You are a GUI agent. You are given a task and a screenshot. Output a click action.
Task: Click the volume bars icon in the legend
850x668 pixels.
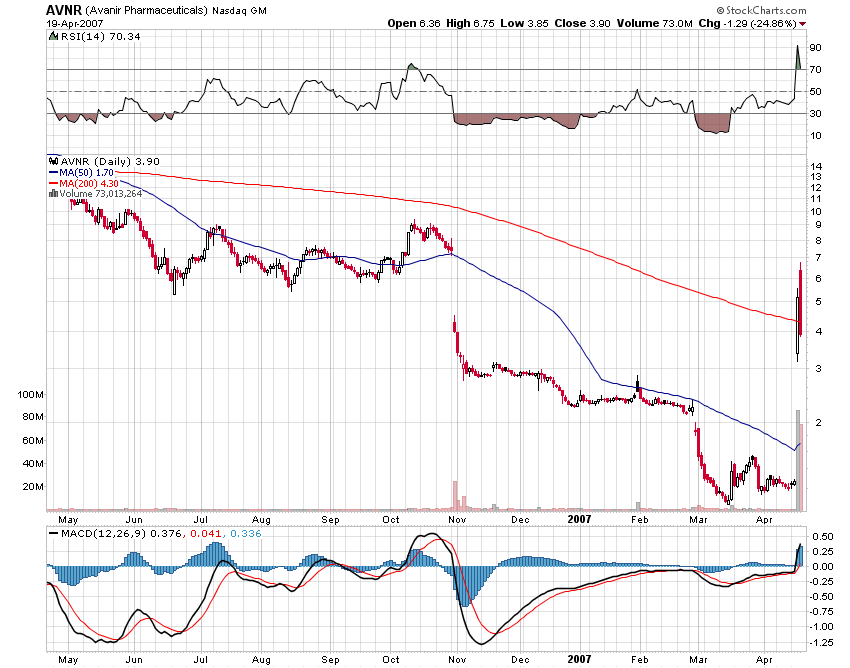click(x=53, y=193)
